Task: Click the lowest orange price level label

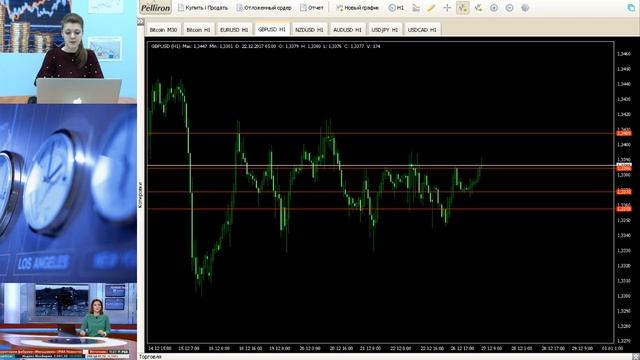Action: 624,209
